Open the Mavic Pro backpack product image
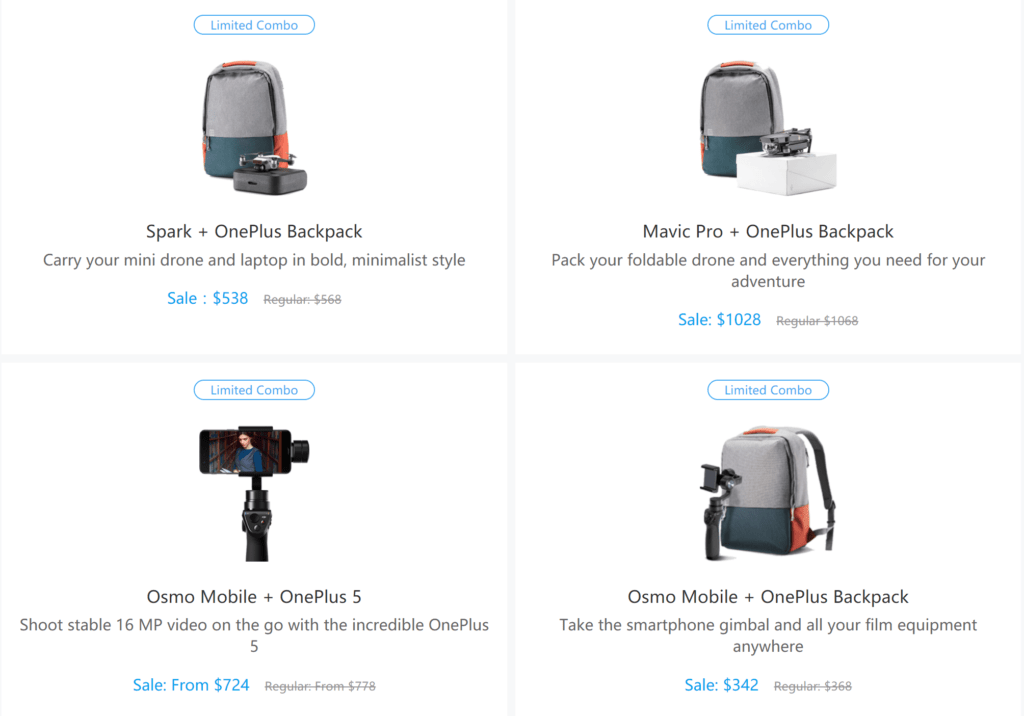Screen dimensions: 1024x716 pyautogui.click(x=767, y=128)
